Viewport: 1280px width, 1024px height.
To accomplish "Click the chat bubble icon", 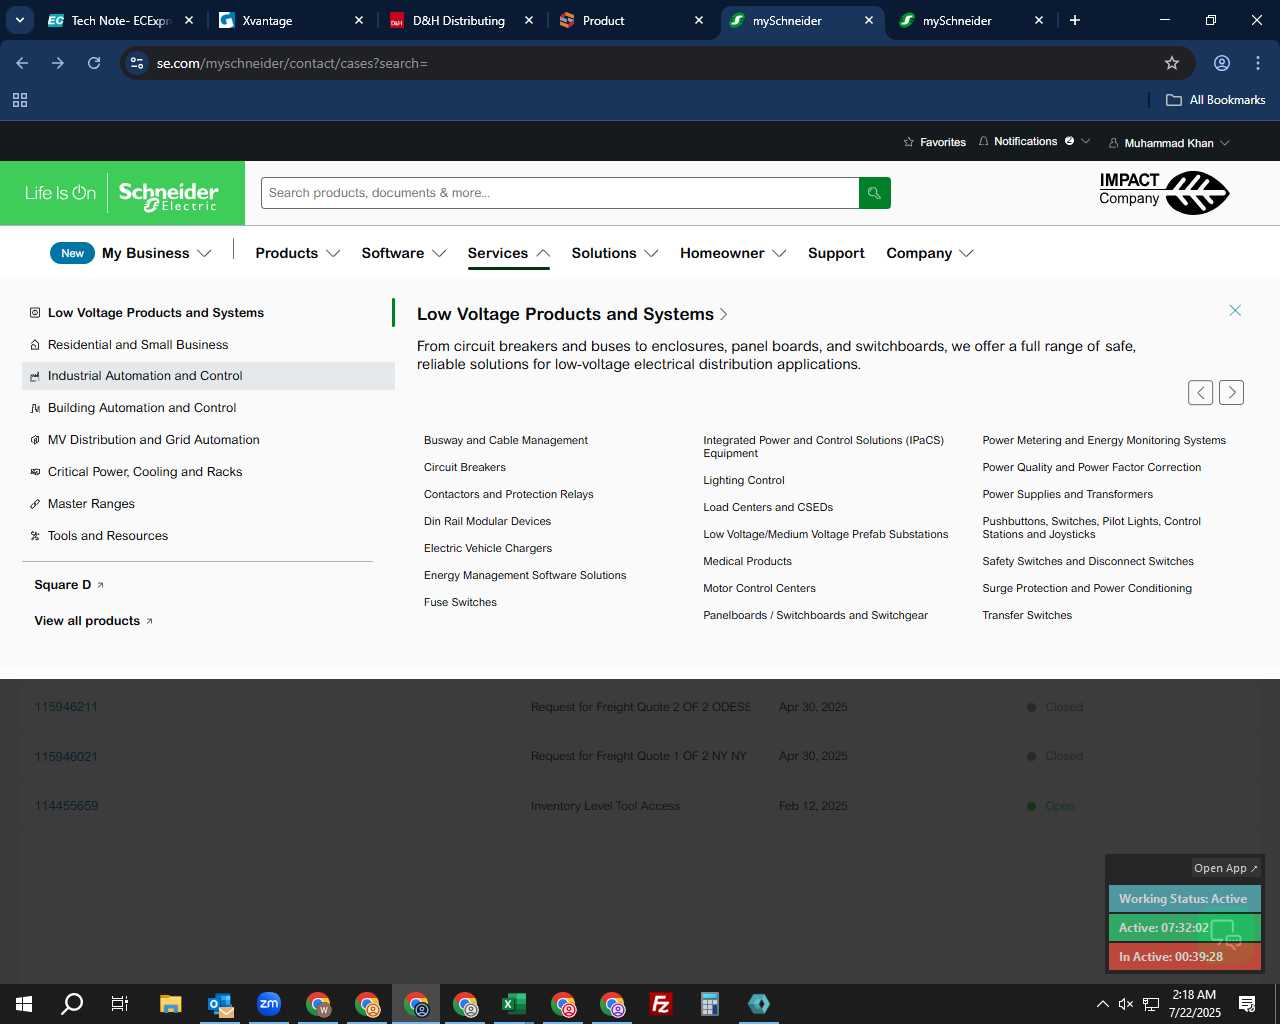I will coord(1226,934).
